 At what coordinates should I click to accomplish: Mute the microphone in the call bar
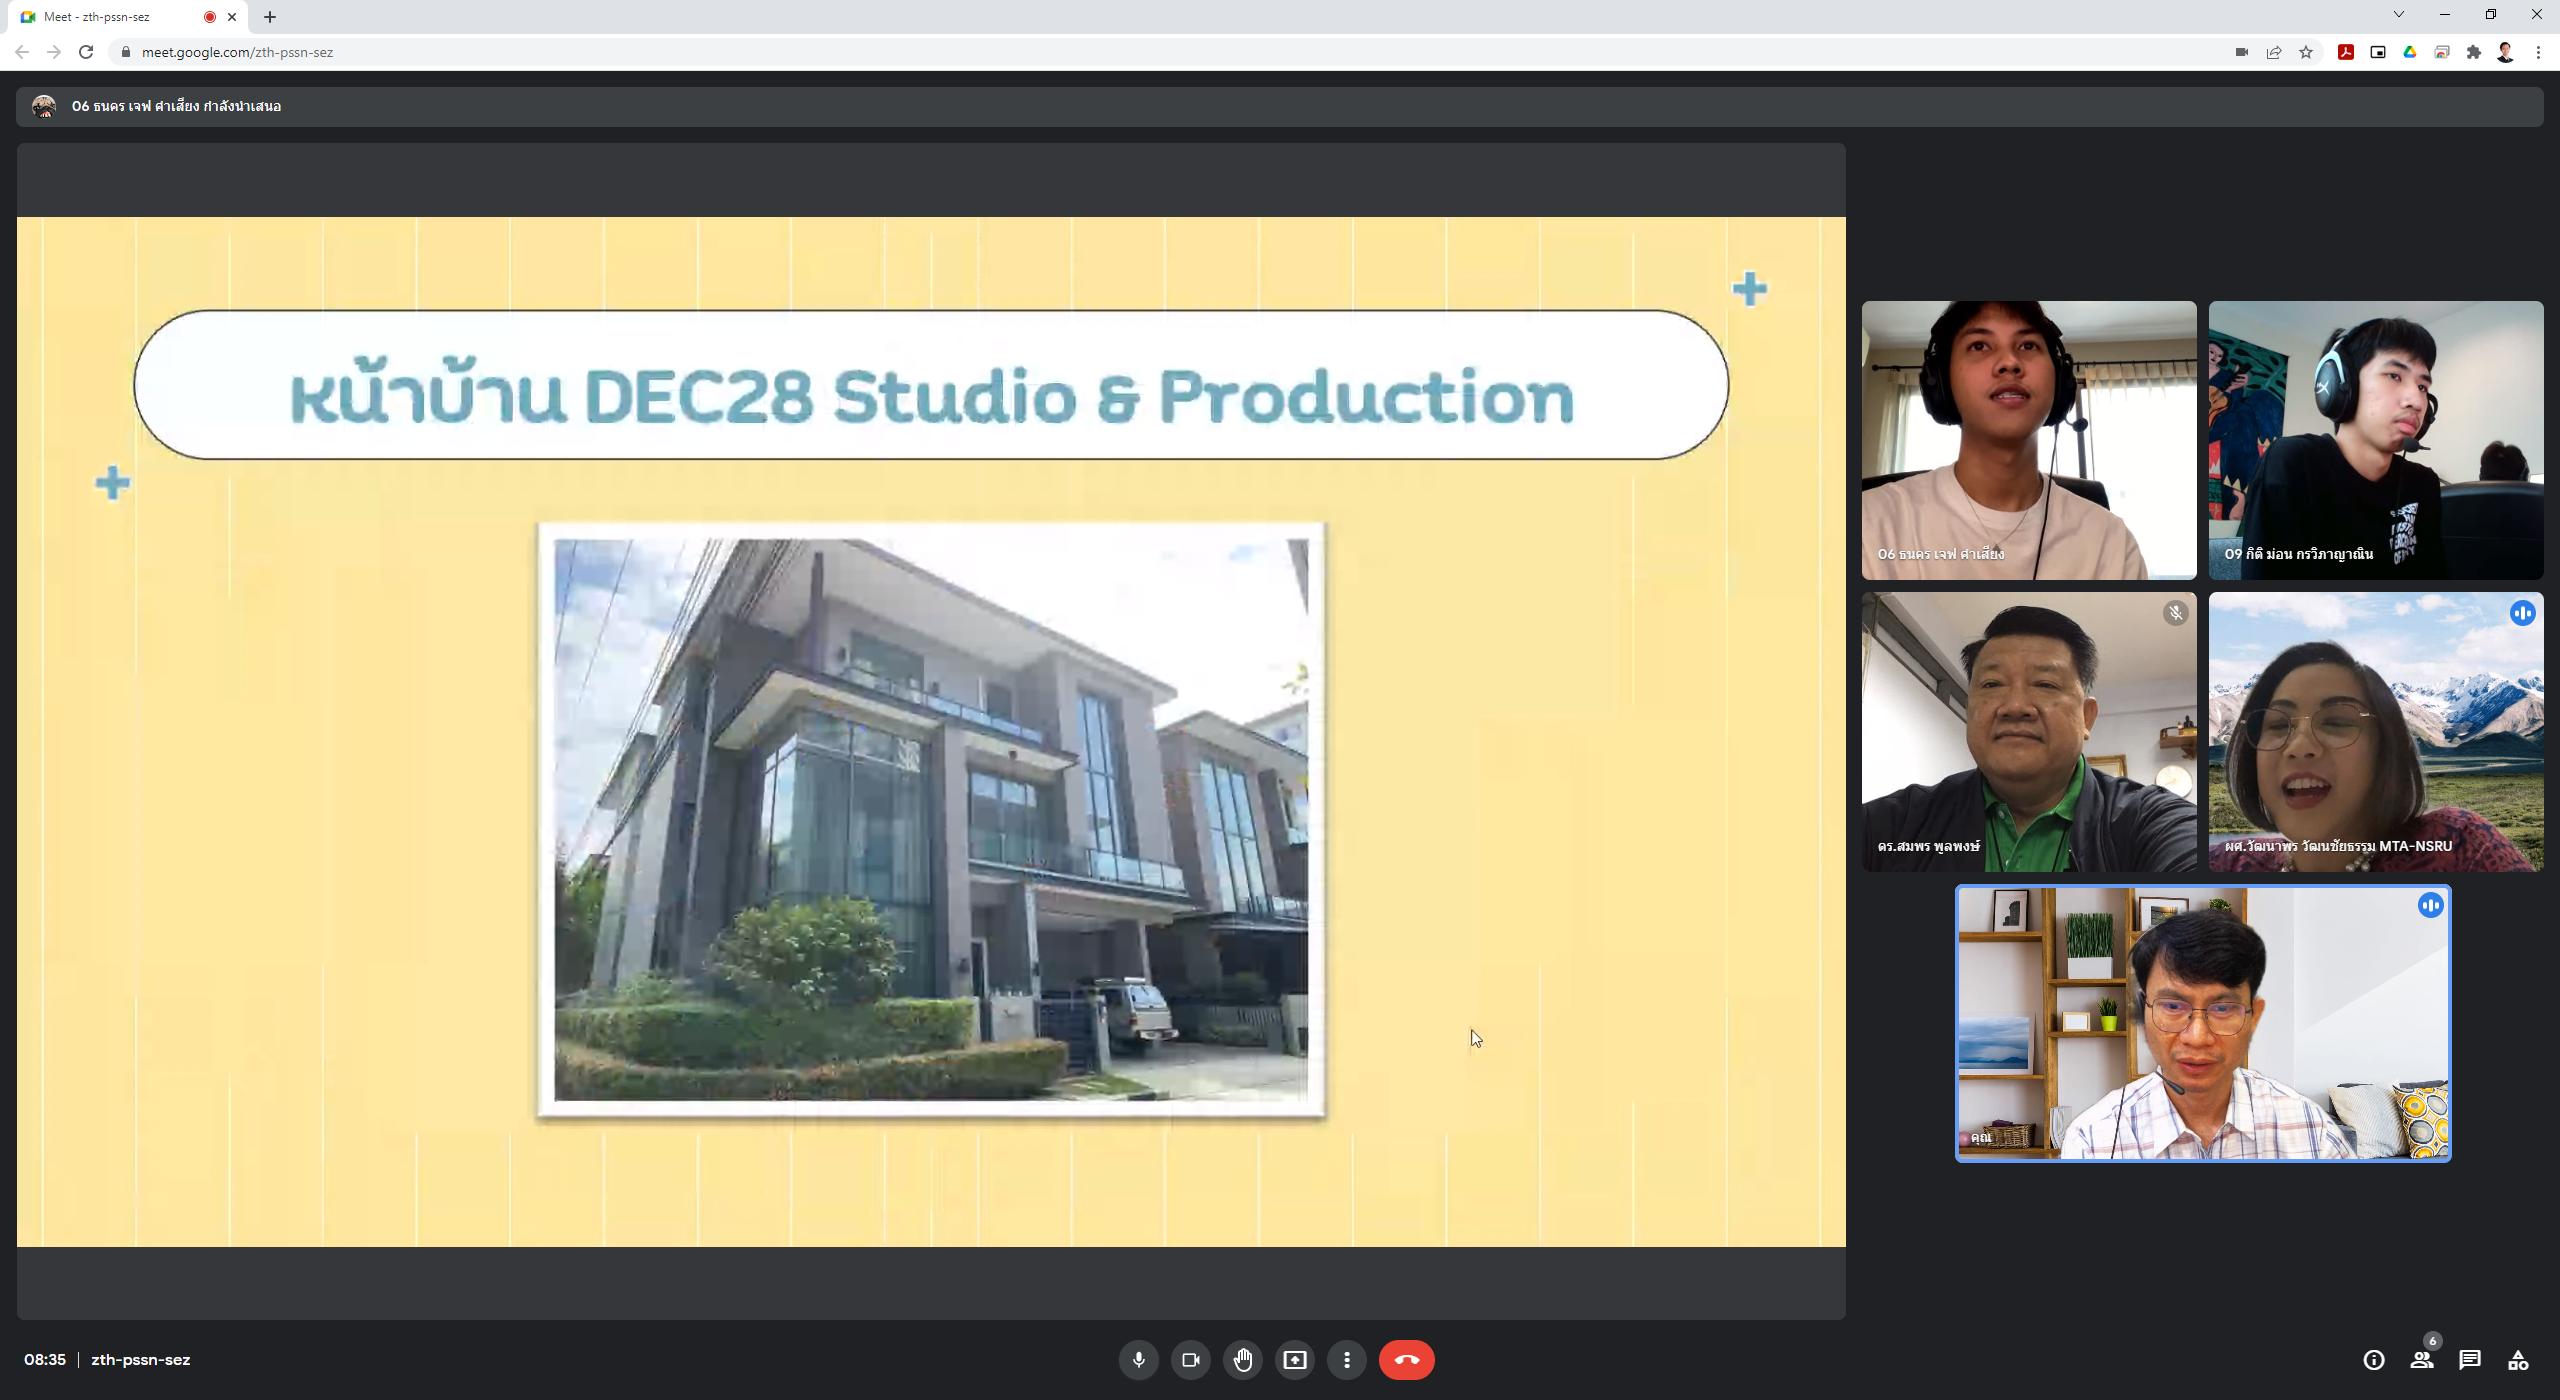(x=1138, y=1360)
